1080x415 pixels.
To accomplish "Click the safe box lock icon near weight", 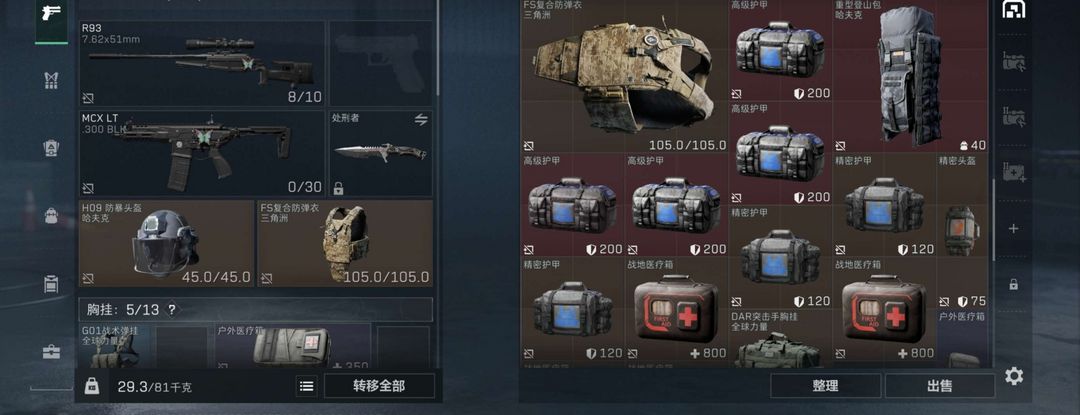I will pyautogui.click(x=92, y=386).
